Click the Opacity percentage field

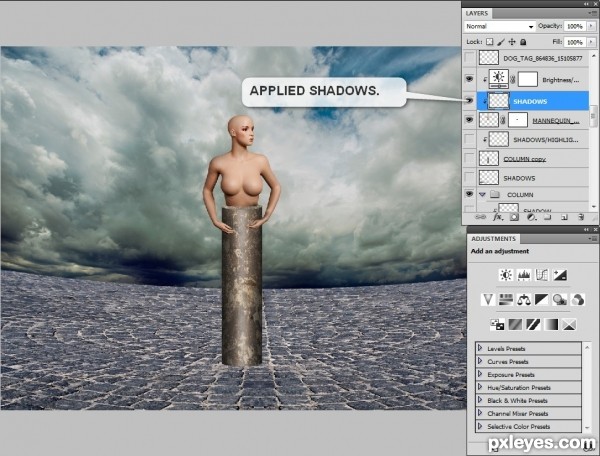[575, 26]
